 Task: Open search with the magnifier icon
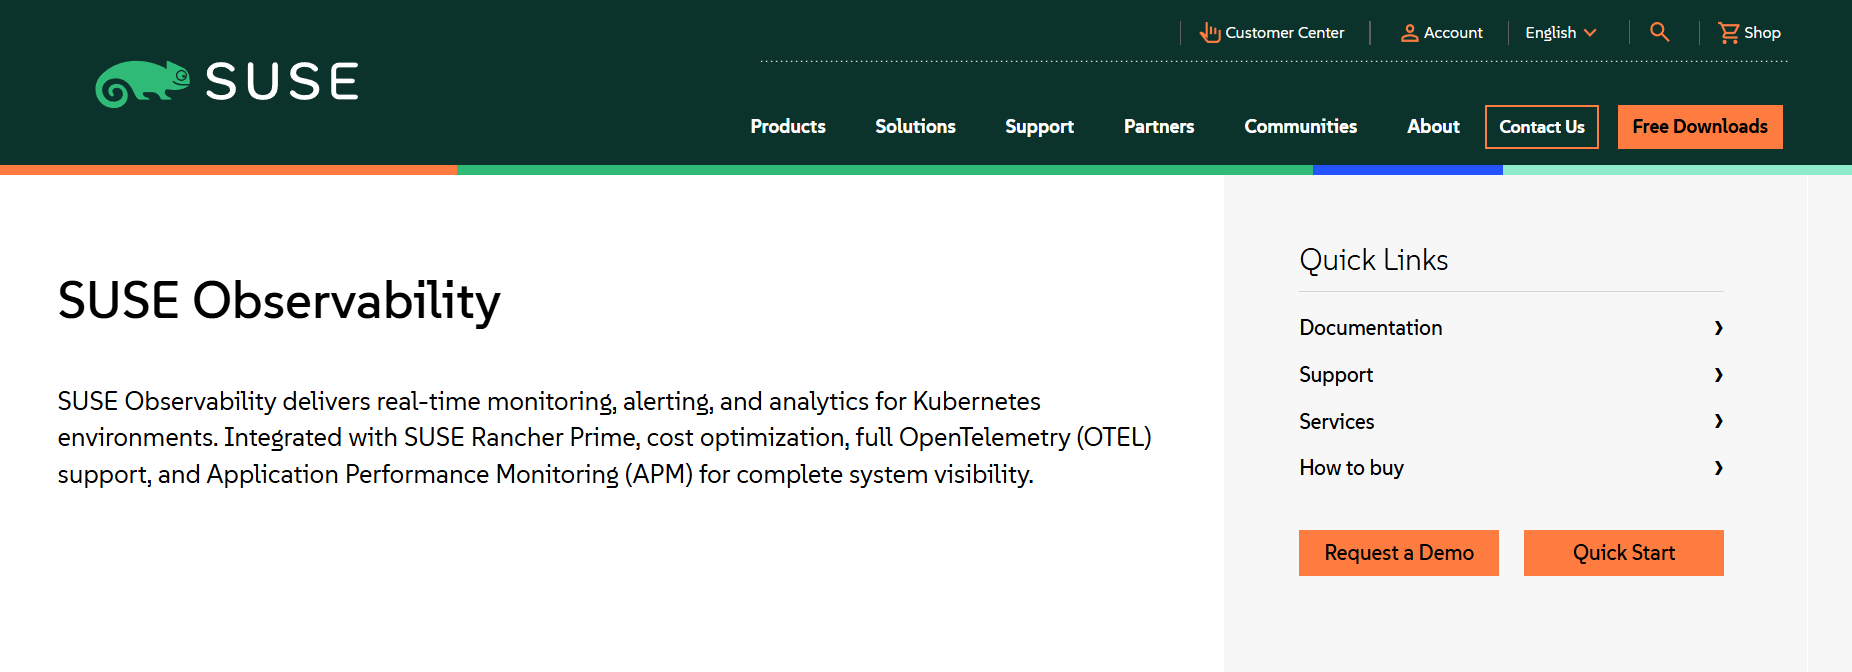tap(1659, 32)
